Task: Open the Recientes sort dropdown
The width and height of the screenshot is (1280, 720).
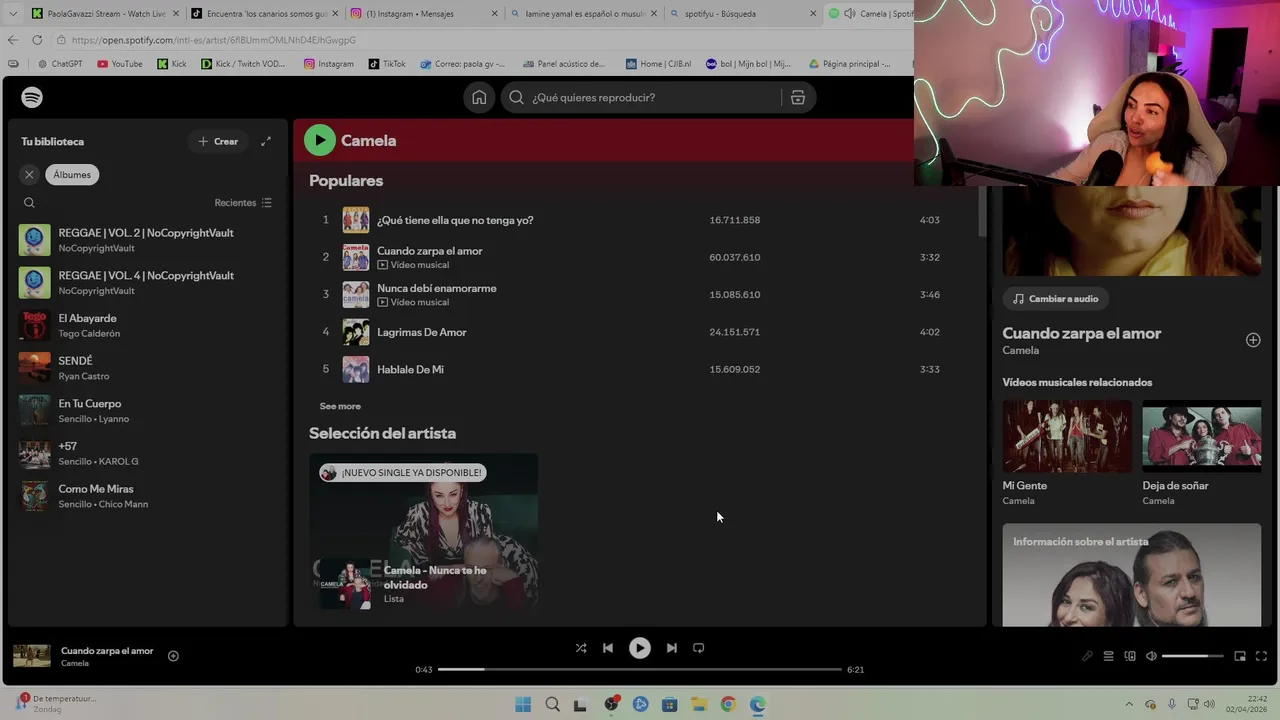Action: [x=243, y=202]
